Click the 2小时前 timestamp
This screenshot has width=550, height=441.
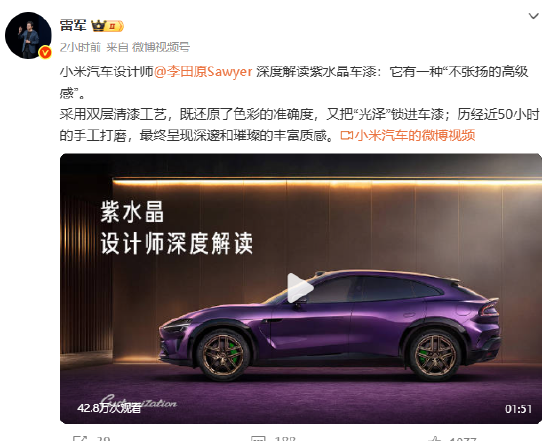click(x=80, y=47)
